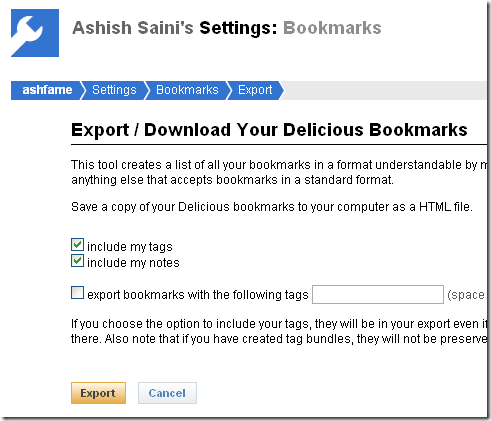Click the Cancel button

167,393
